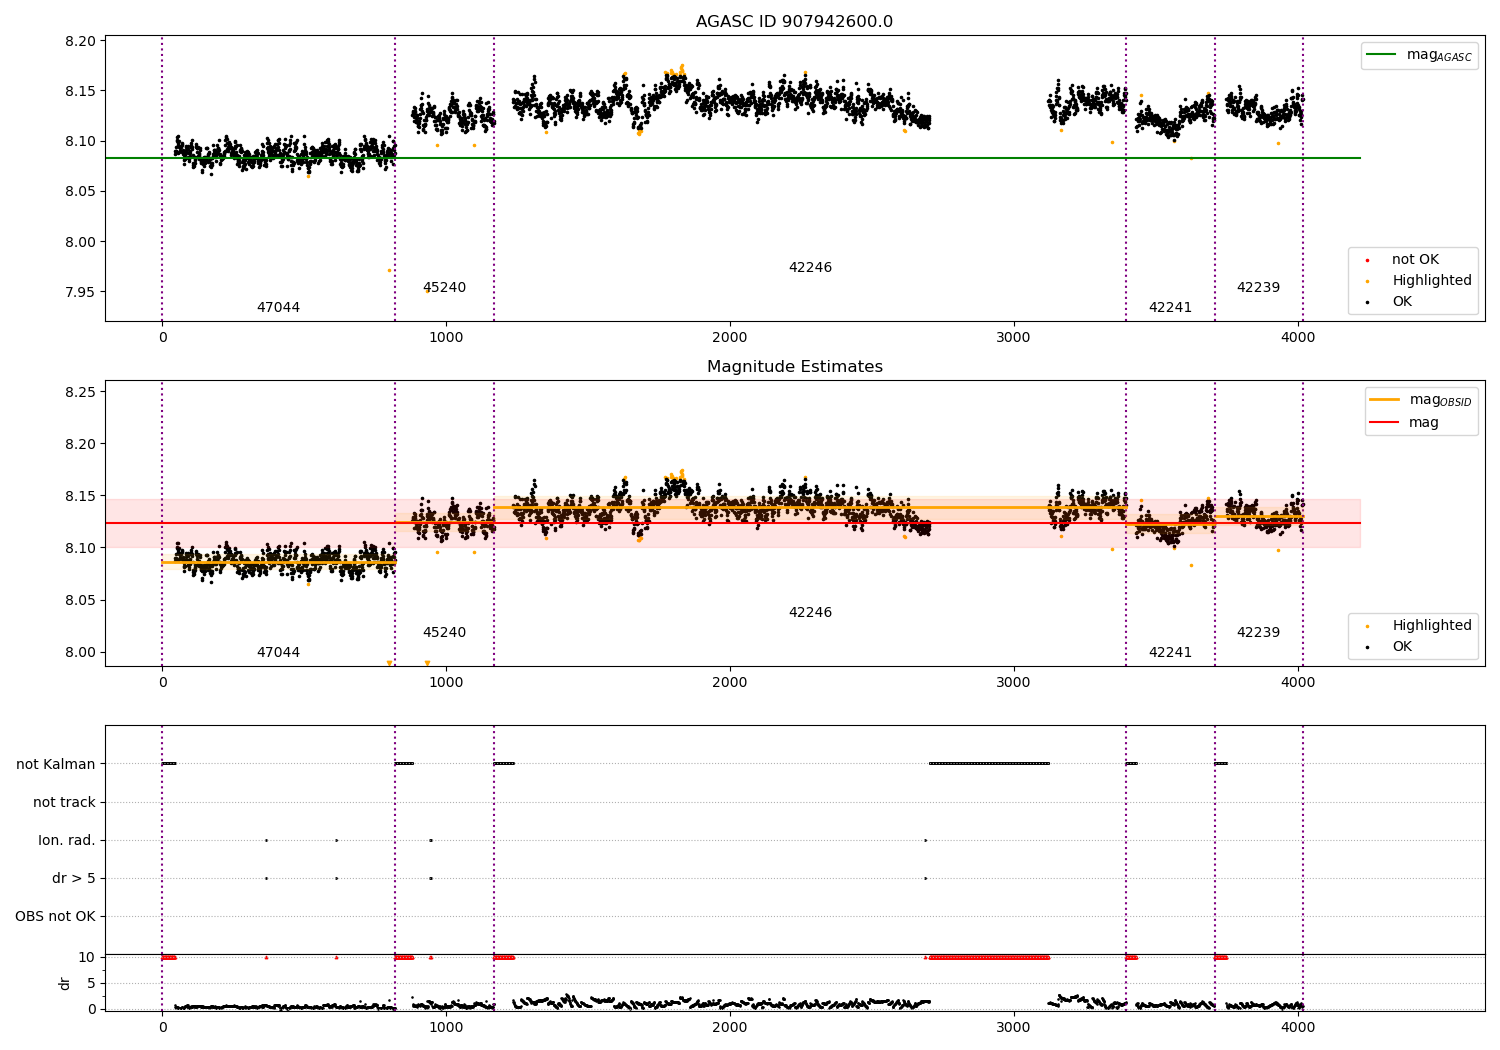Click the 8.00 y-tick in Magnitude Estimates plot
This screenshot has width=1500, height=1050.
(81, 652)
